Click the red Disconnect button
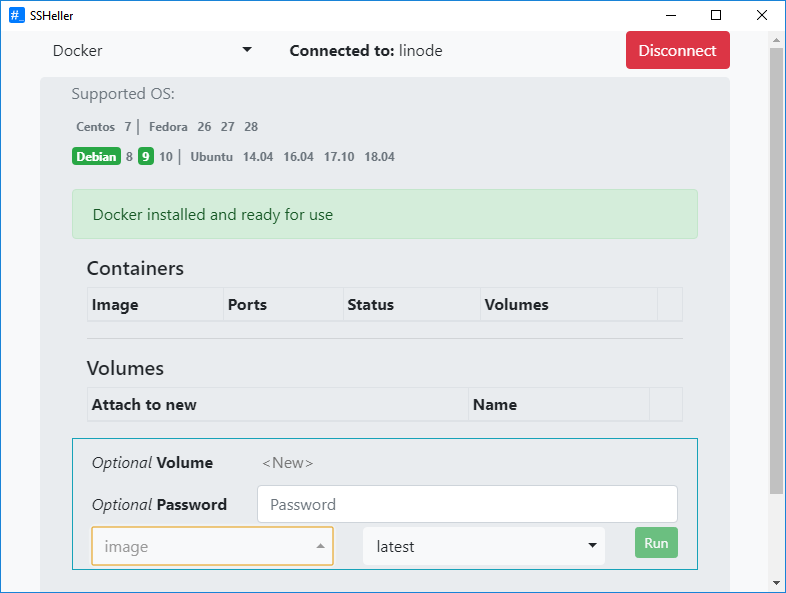The height and width of the screenshot is (593, 786). point(677,51)
